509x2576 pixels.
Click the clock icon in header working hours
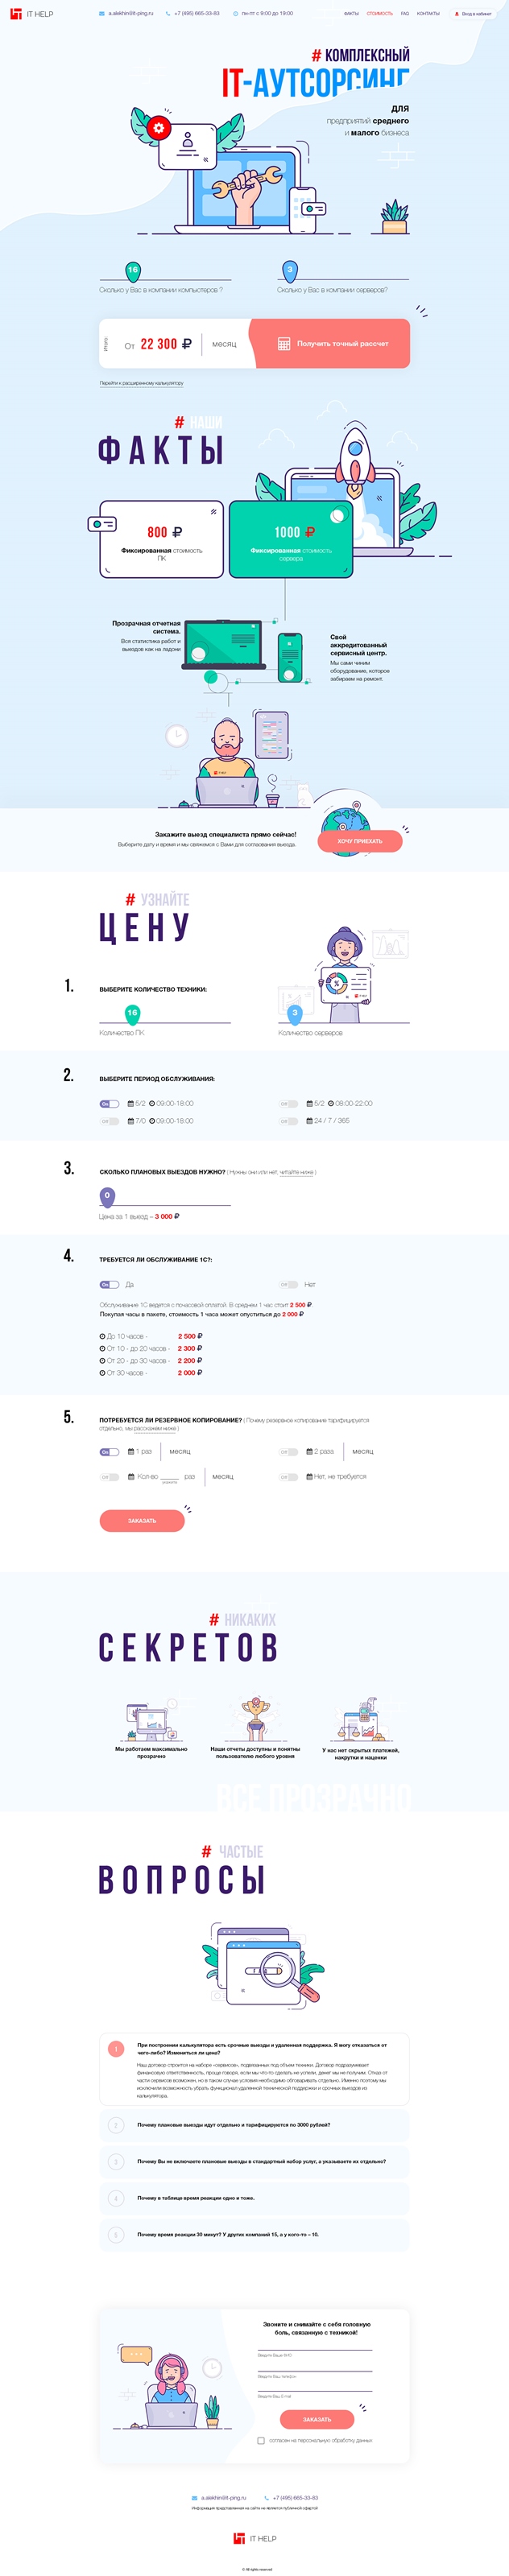click(236, 14)
